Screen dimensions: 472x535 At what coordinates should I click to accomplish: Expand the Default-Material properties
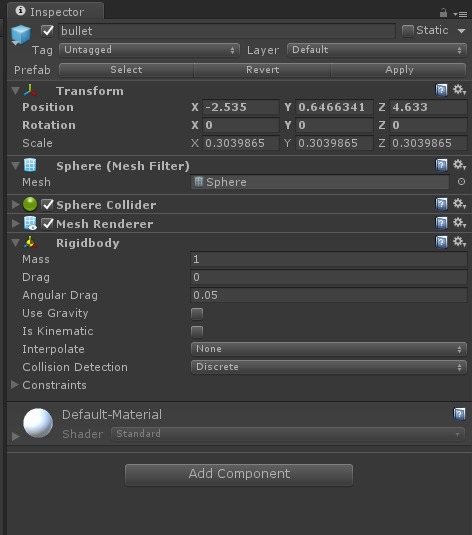click(15, 436)
